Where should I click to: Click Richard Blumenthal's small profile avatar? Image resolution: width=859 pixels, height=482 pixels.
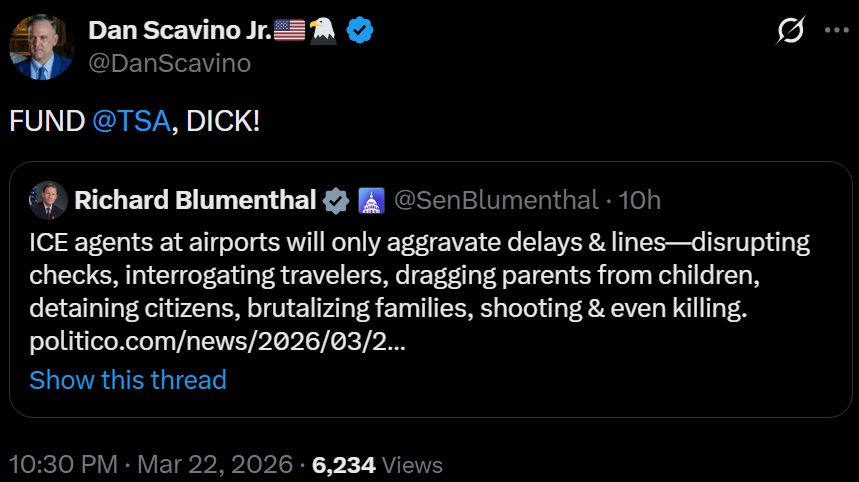(47, 201)
